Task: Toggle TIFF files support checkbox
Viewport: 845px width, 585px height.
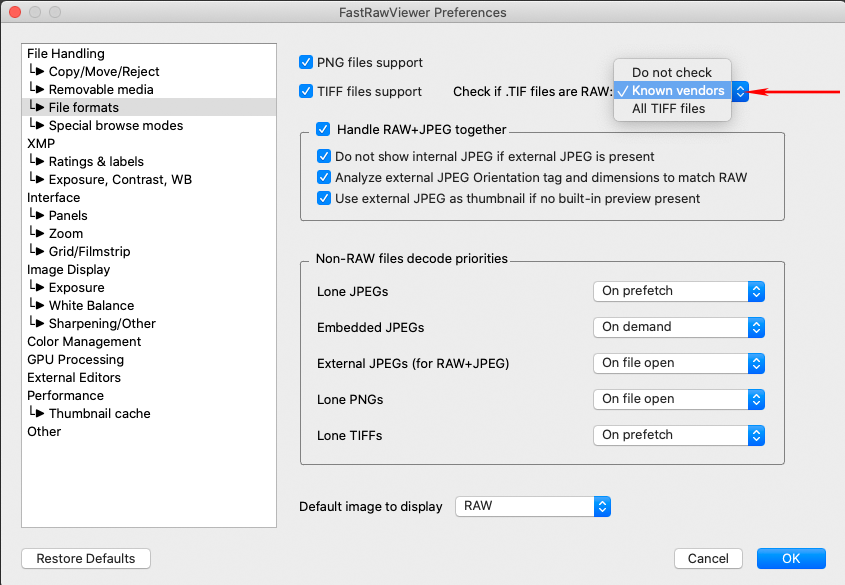Action: click(307, 91)
